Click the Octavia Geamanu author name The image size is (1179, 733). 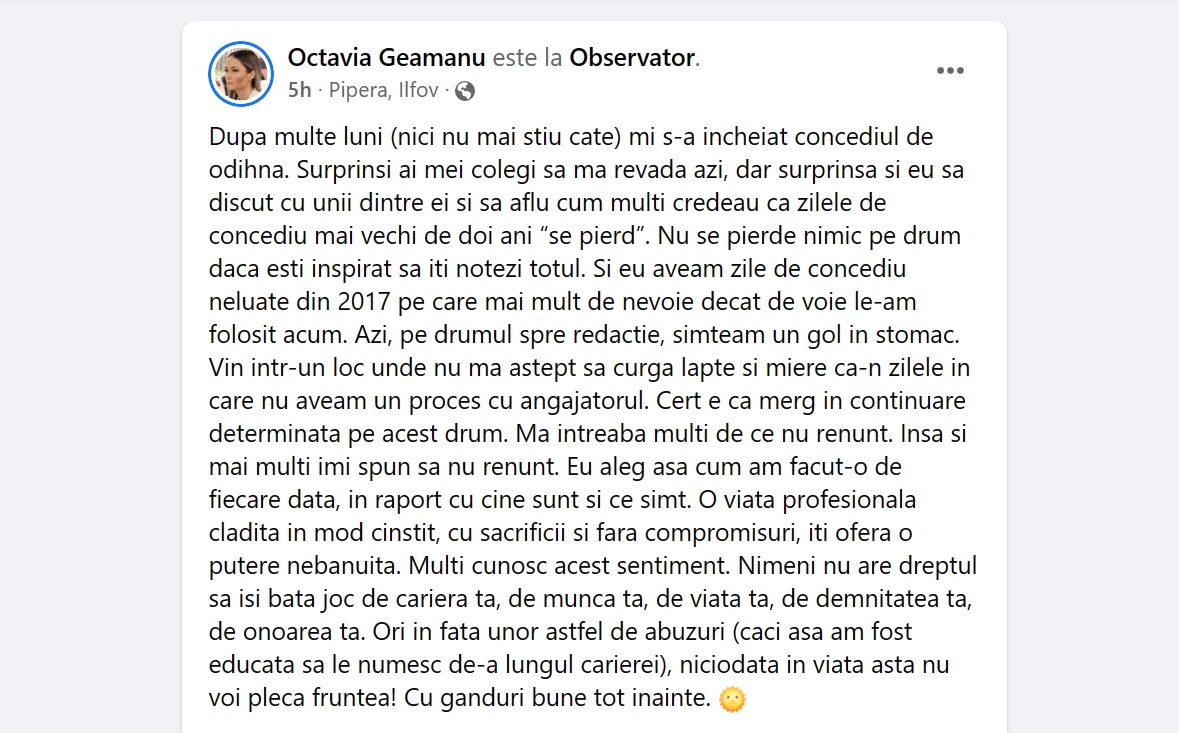pos(386,58)
